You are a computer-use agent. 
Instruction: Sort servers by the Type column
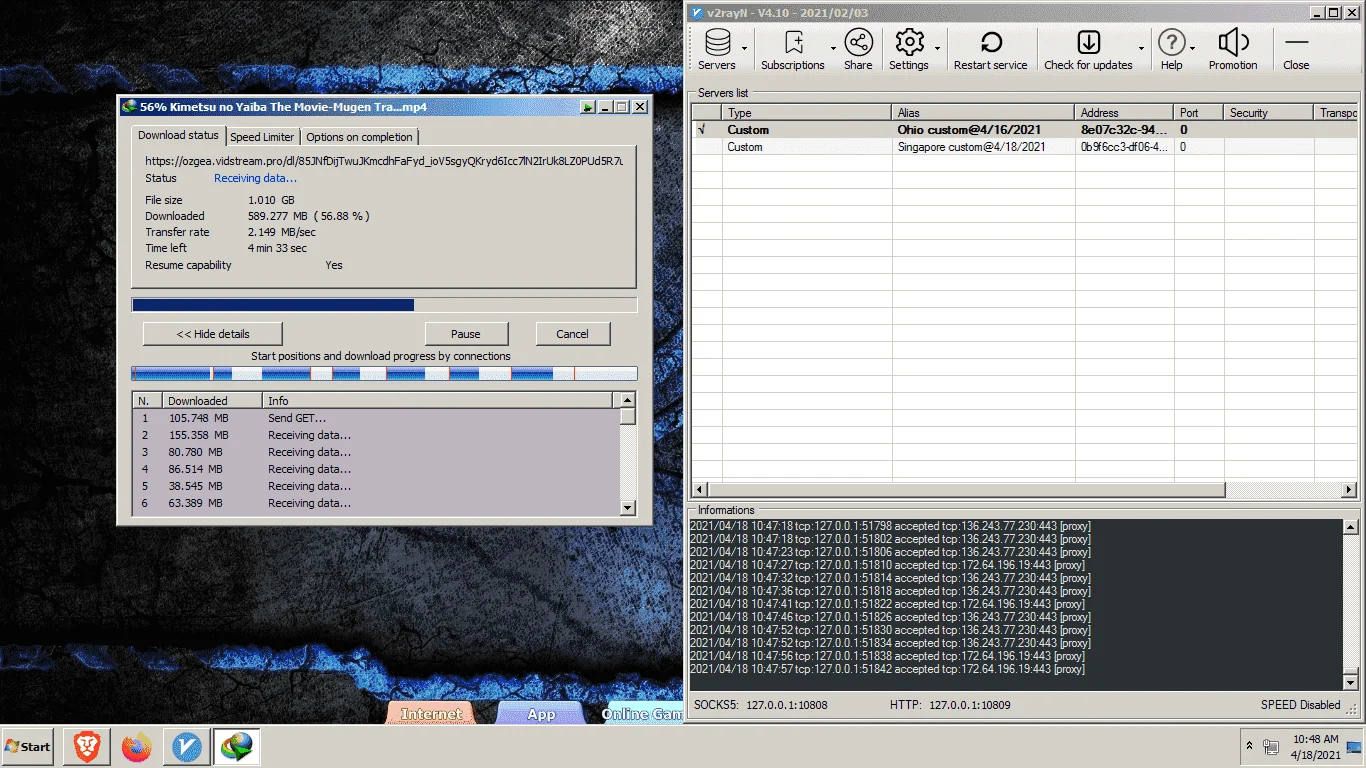(806, 113)
